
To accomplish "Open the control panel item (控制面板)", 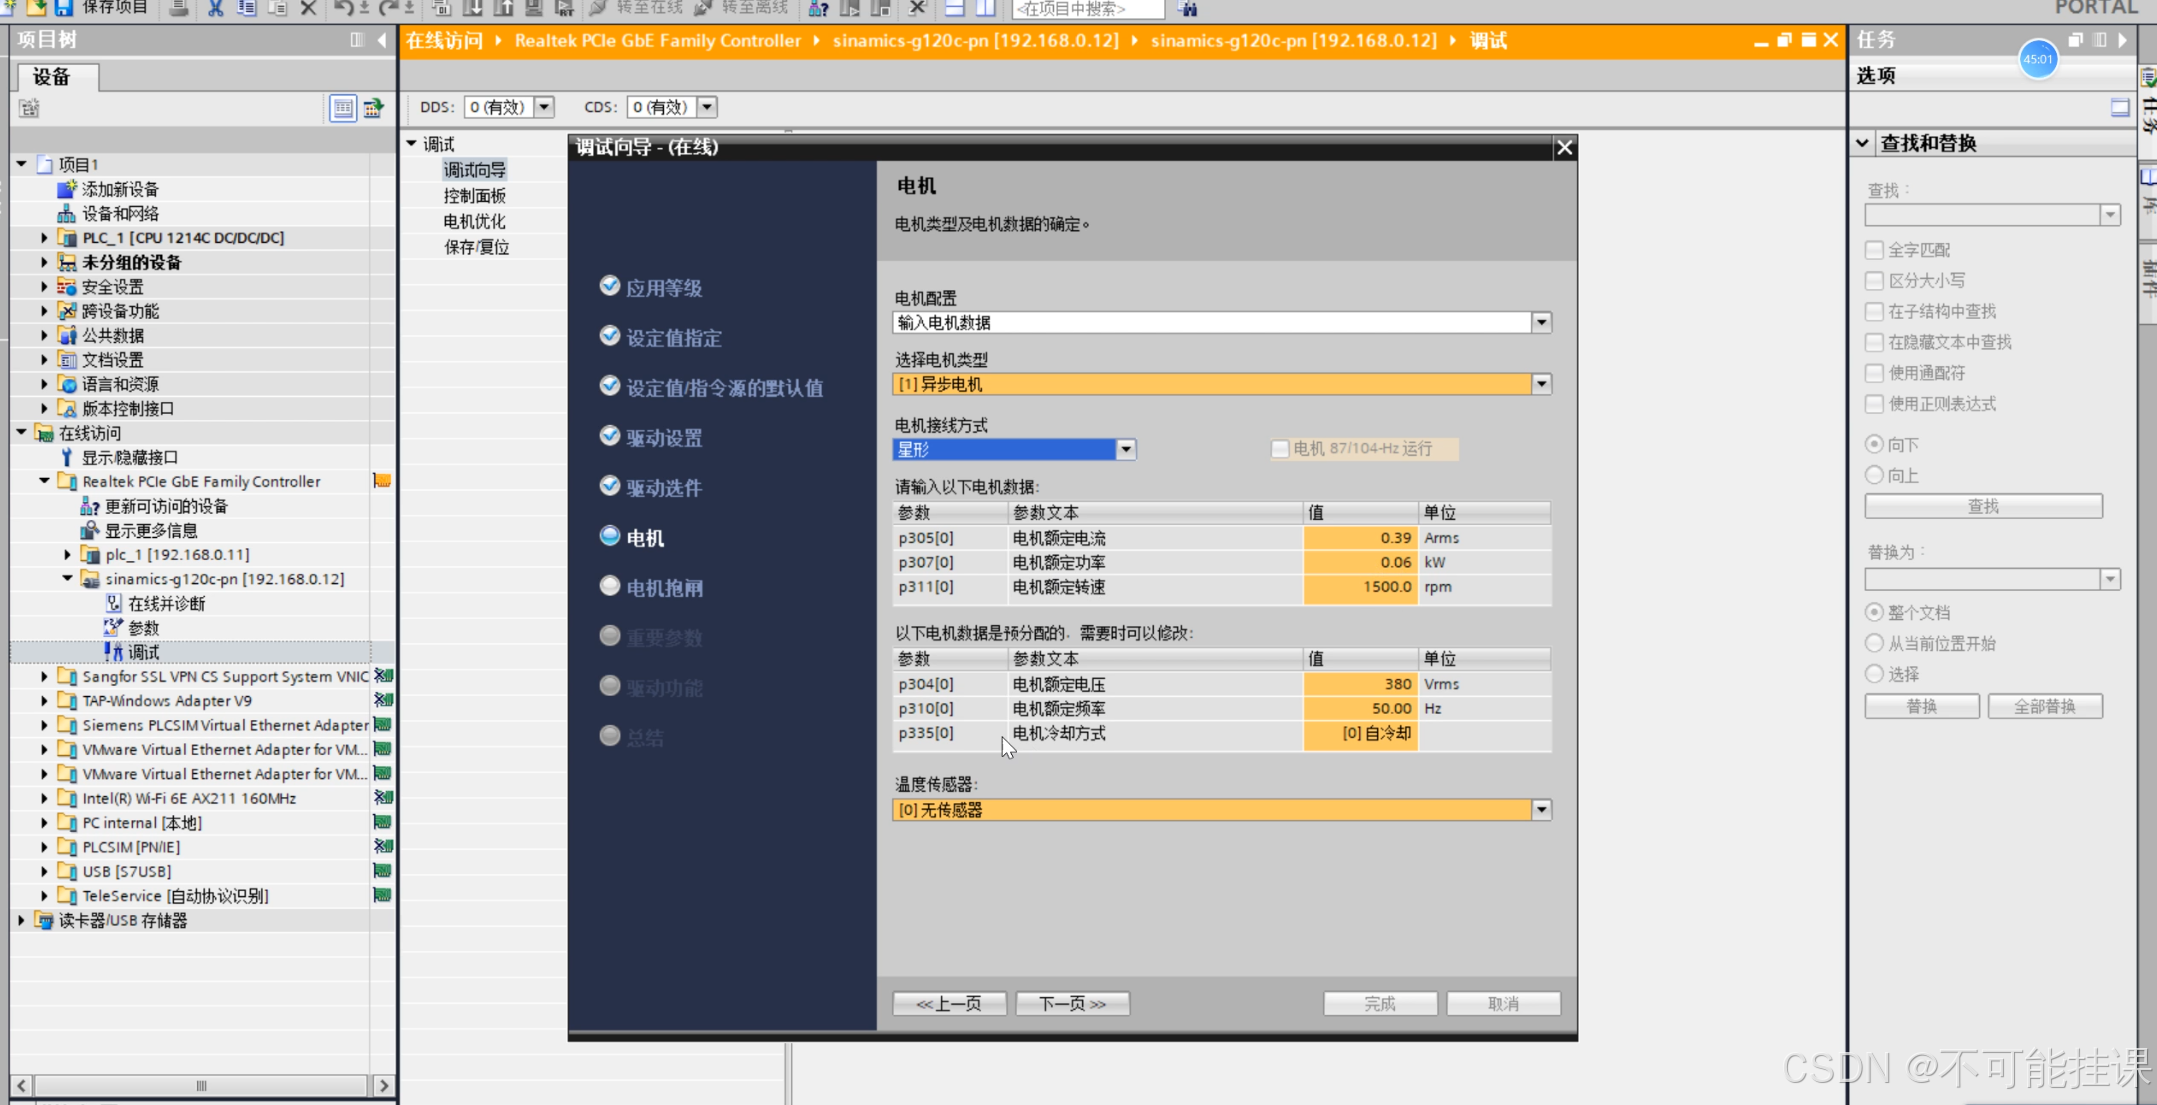I will [x=474, y=196].
